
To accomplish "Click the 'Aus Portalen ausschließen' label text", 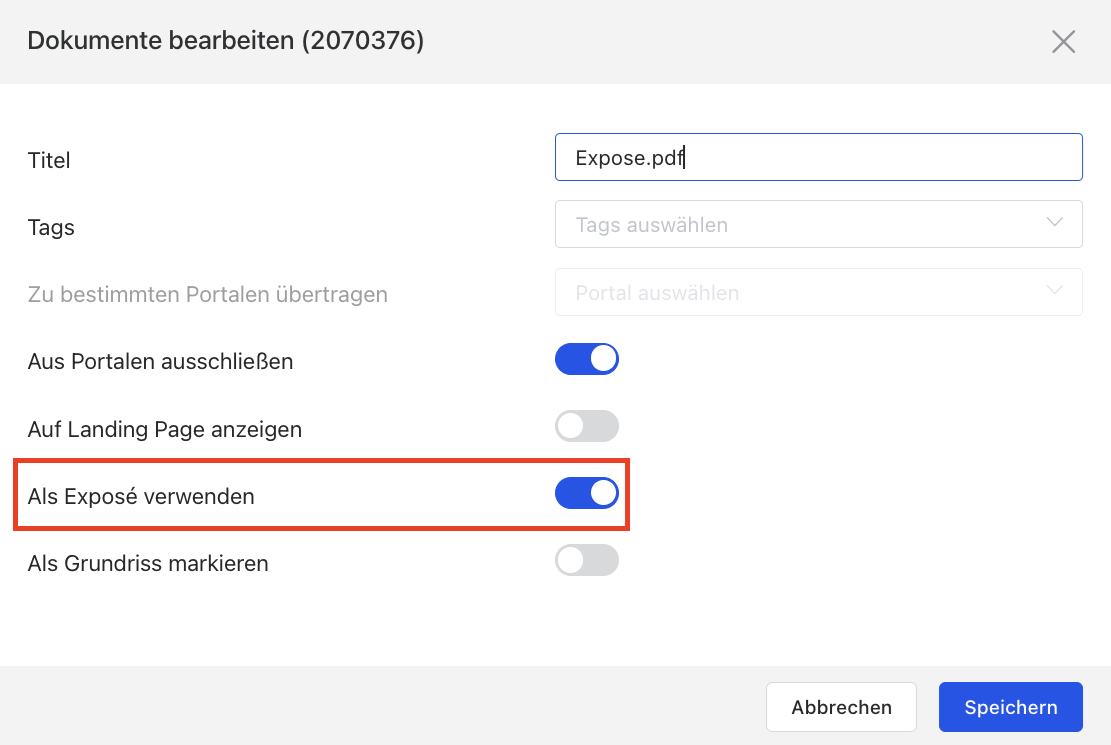I will click(161, 361).
